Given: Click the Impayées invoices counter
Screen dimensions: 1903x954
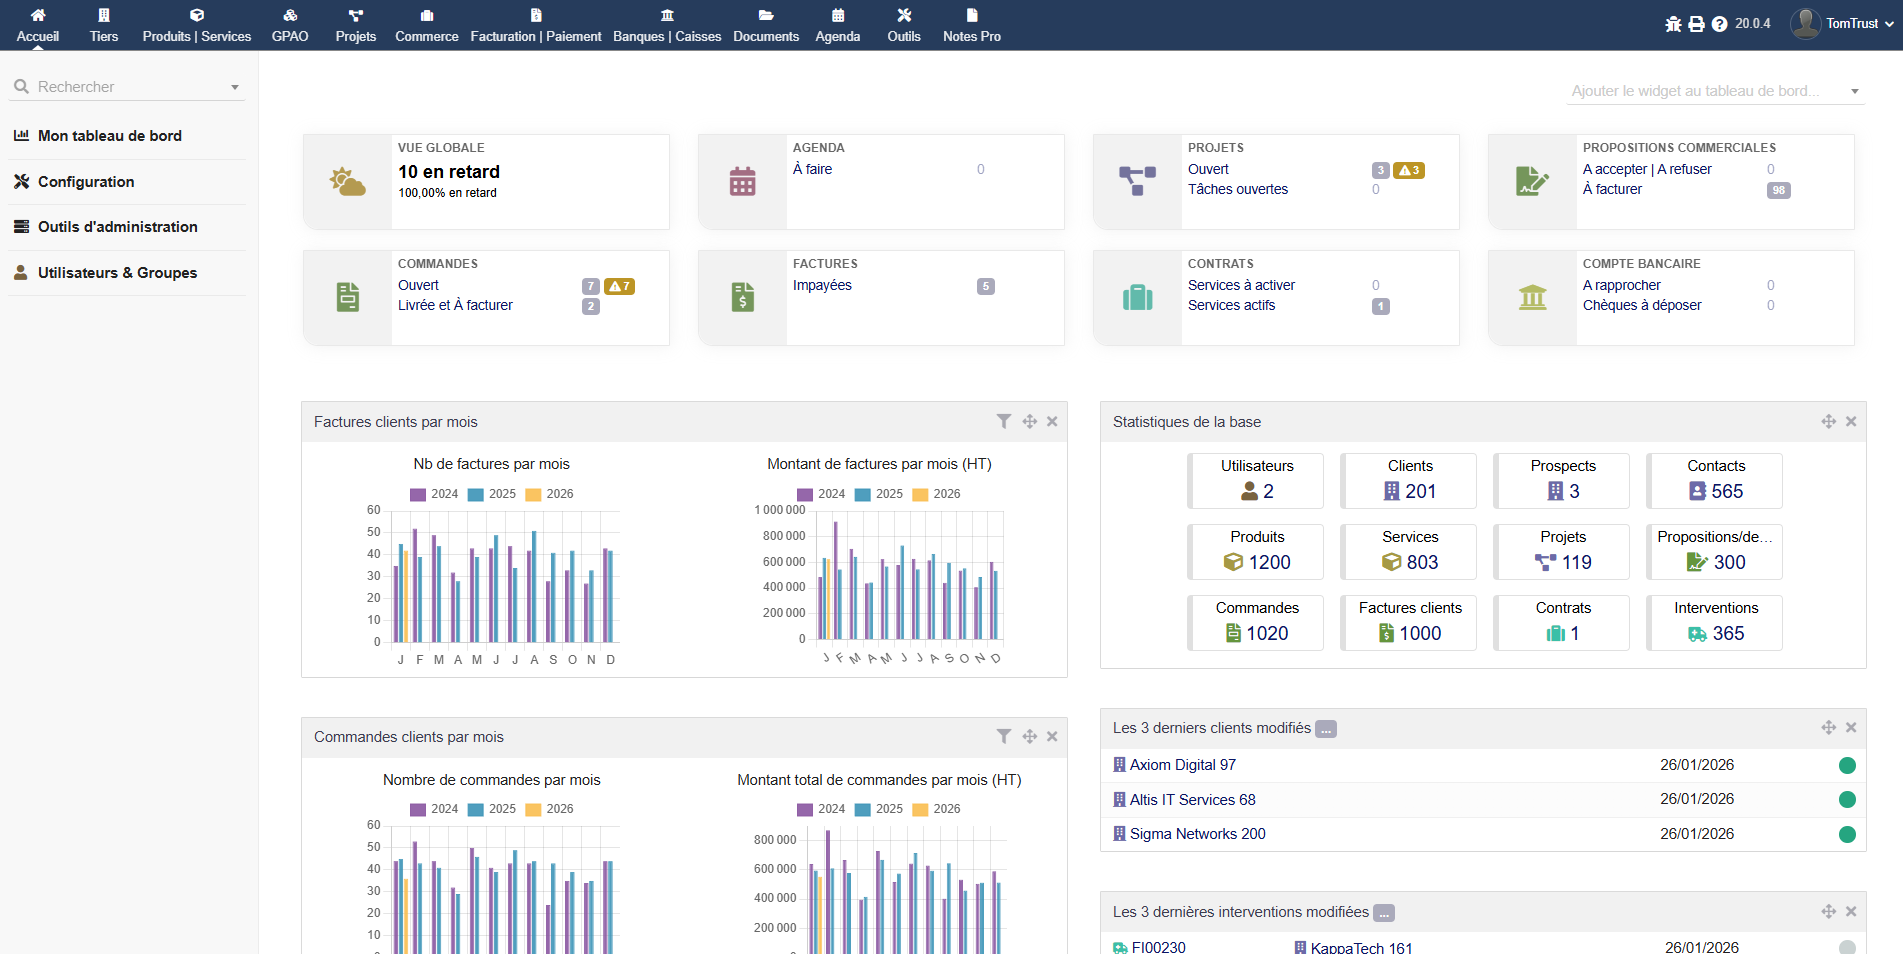Looking at the screenshot, I should 985,286.
